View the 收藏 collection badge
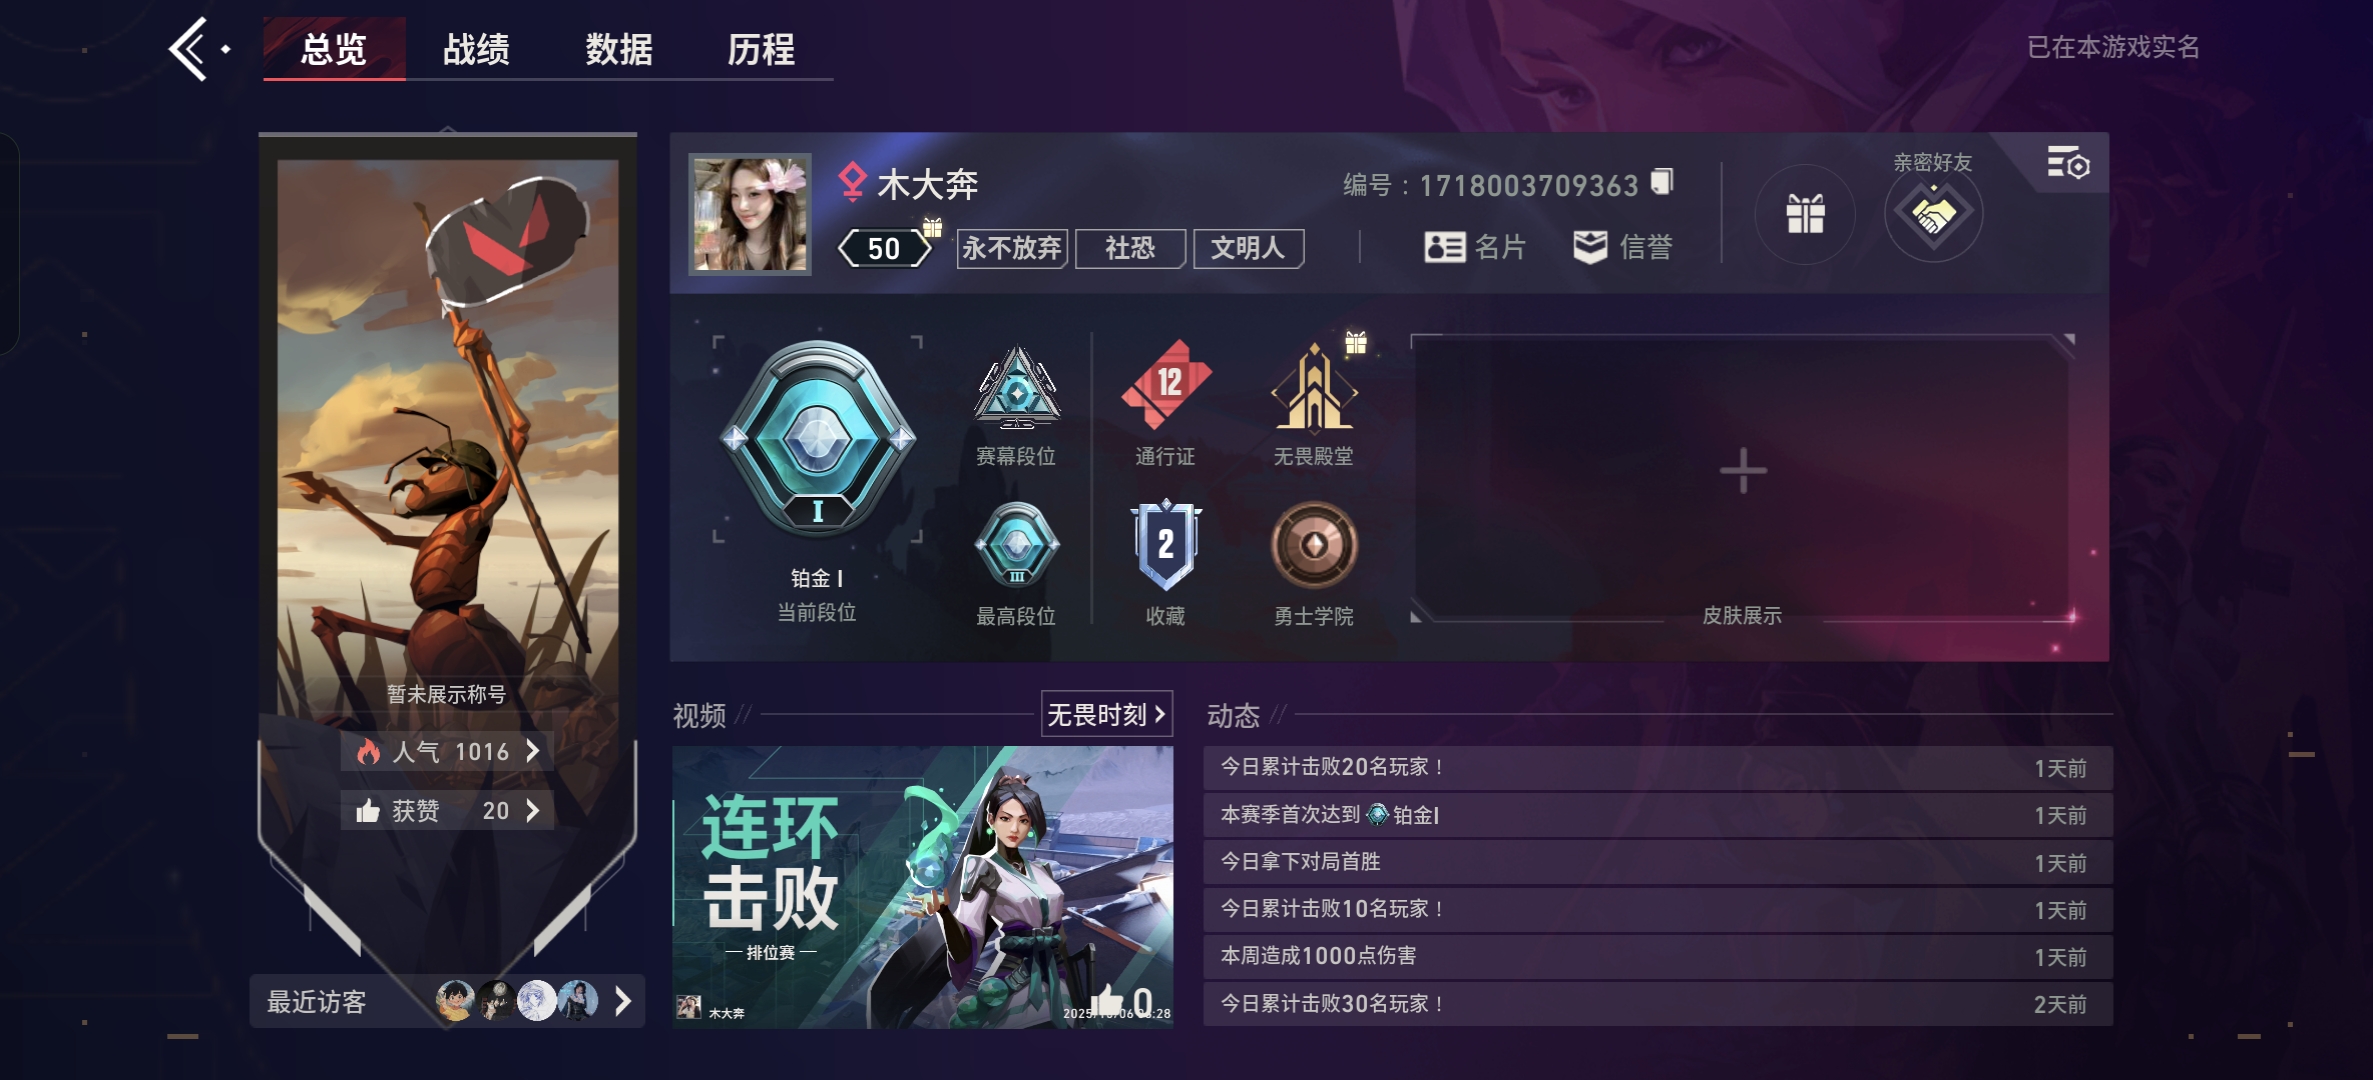The width and height of the screenshot is (2373, 1080). tap(1166, 546)
